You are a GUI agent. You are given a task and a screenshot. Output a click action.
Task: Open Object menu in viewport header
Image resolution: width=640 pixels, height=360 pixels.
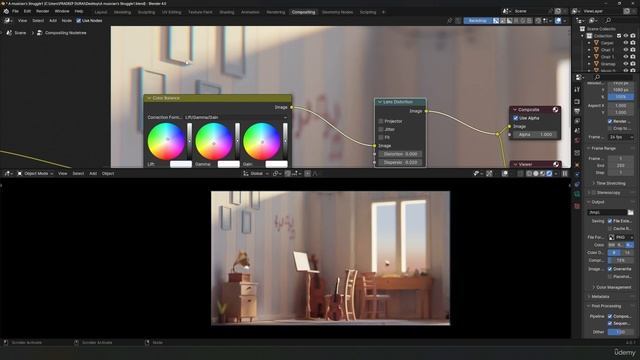click(x=108, y=173)
